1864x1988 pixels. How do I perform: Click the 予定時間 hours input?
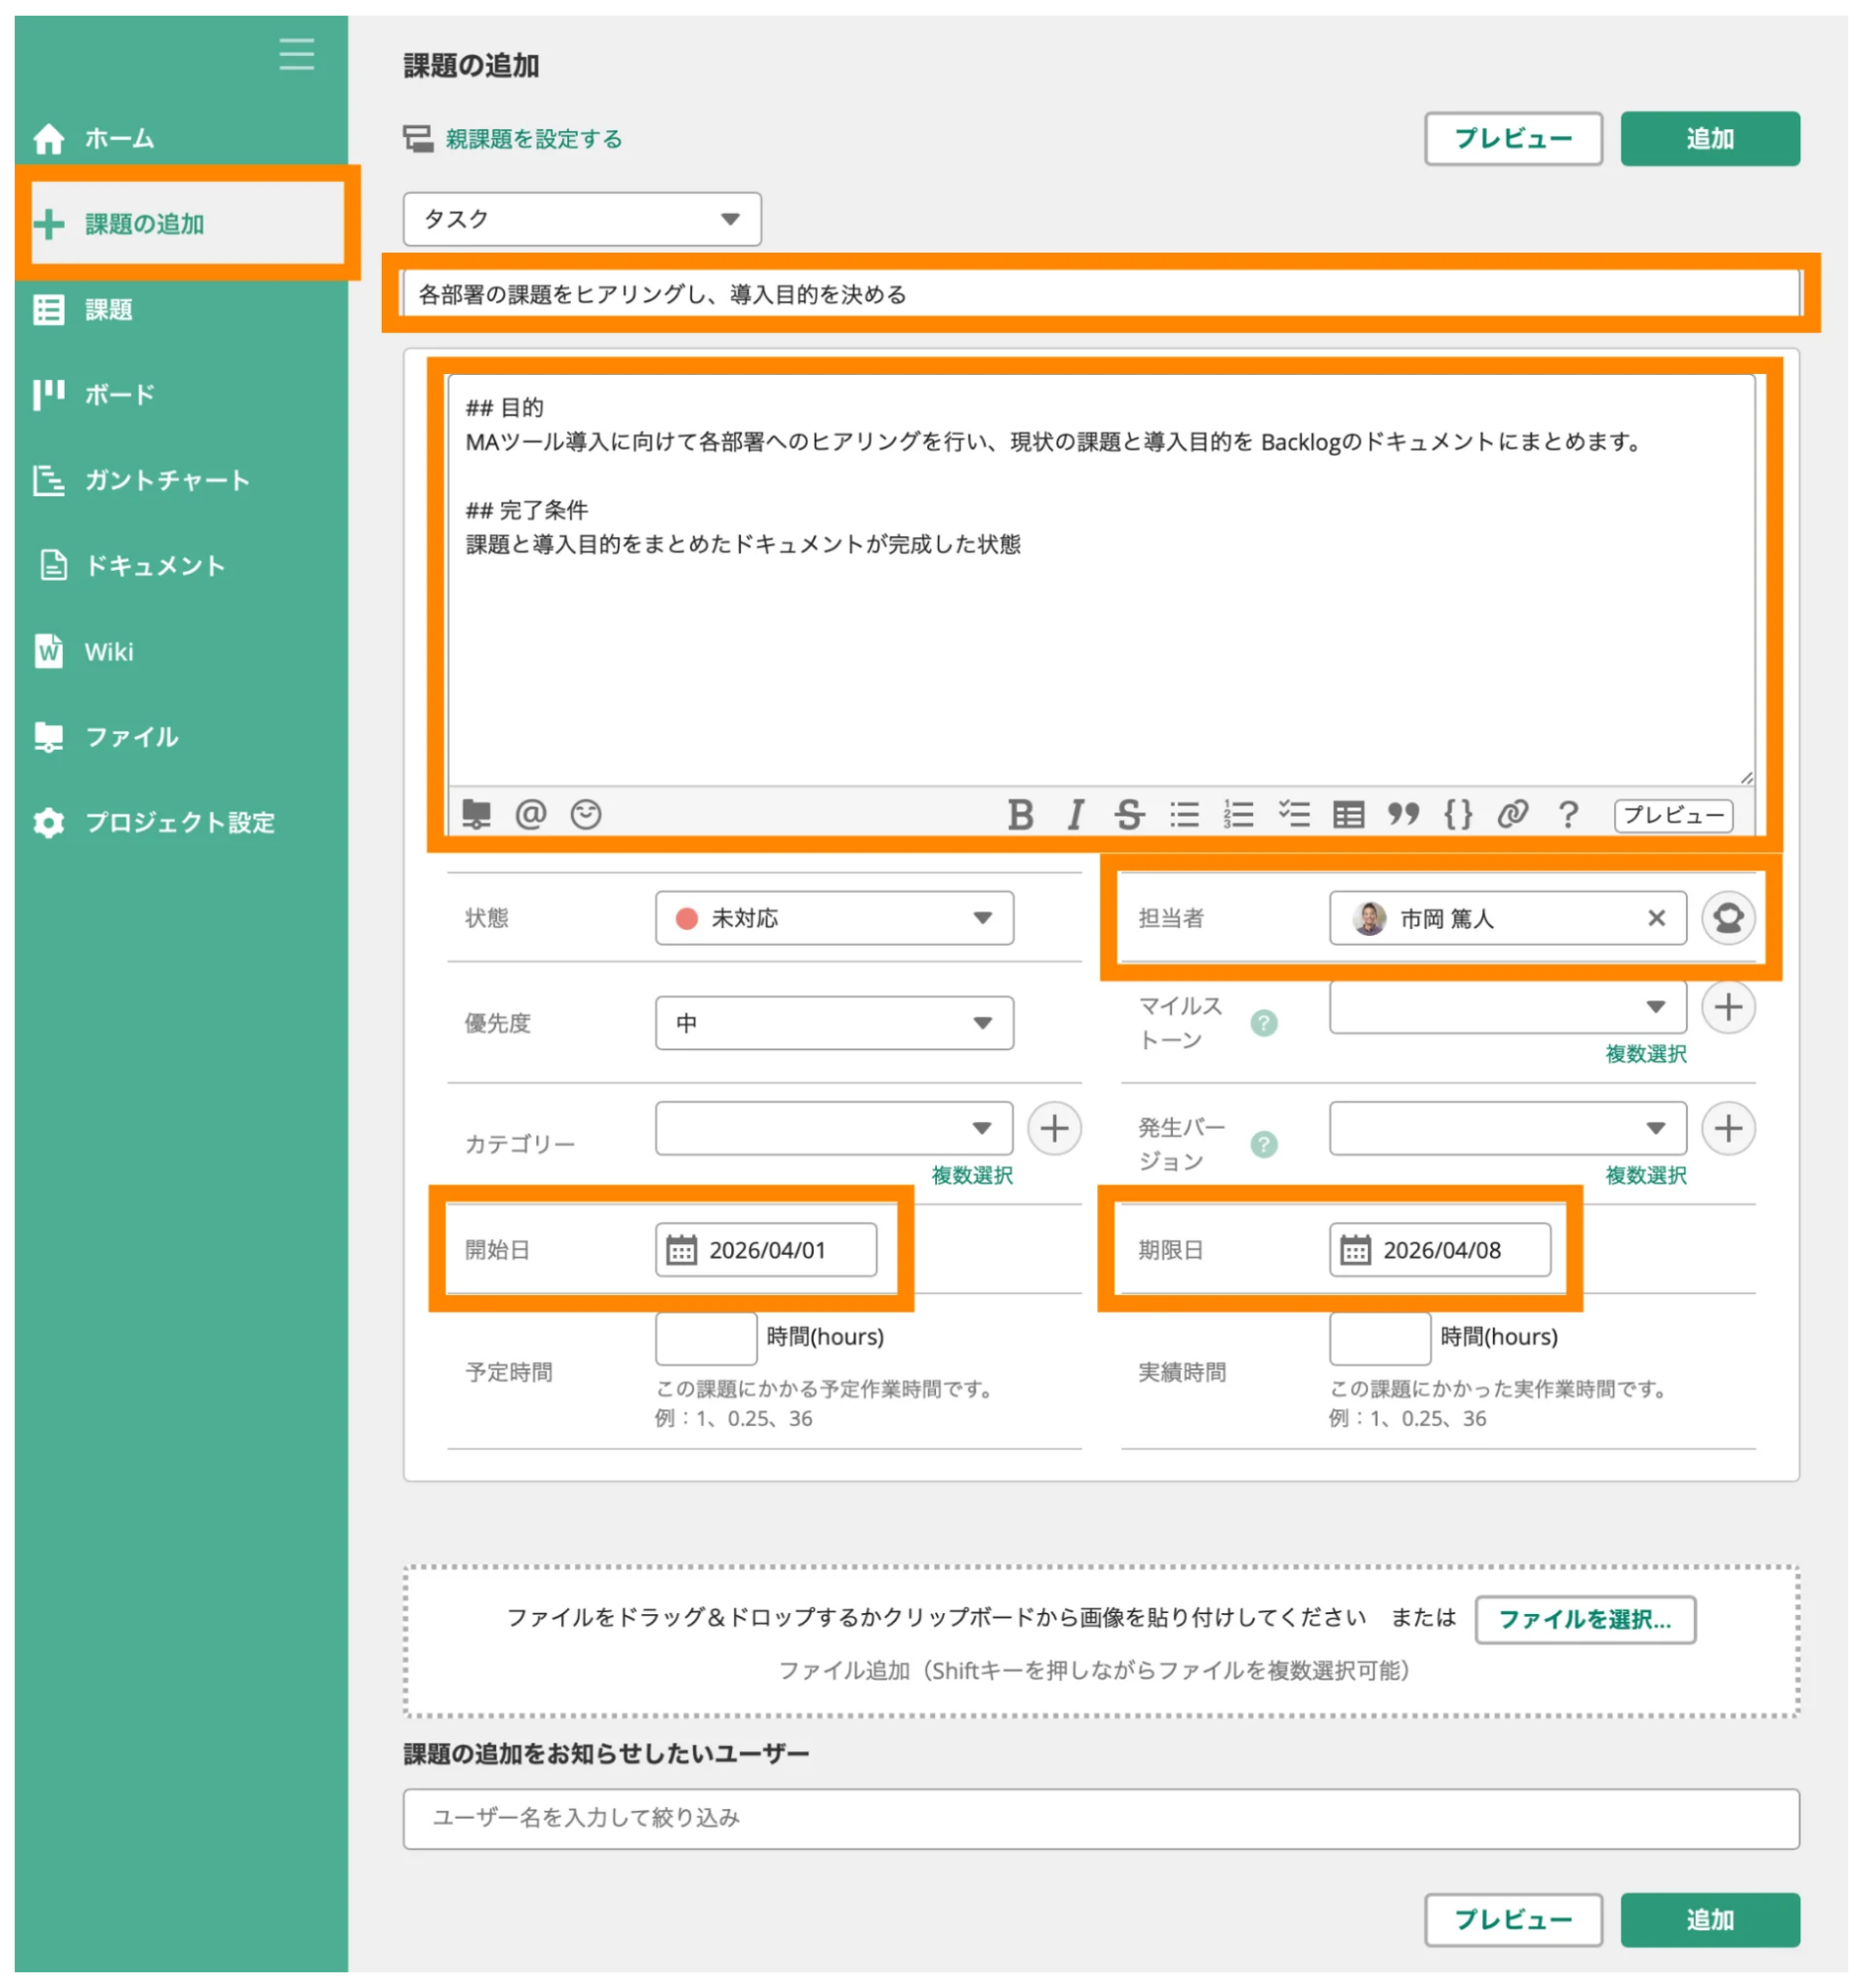click(x=706, y=1339)
